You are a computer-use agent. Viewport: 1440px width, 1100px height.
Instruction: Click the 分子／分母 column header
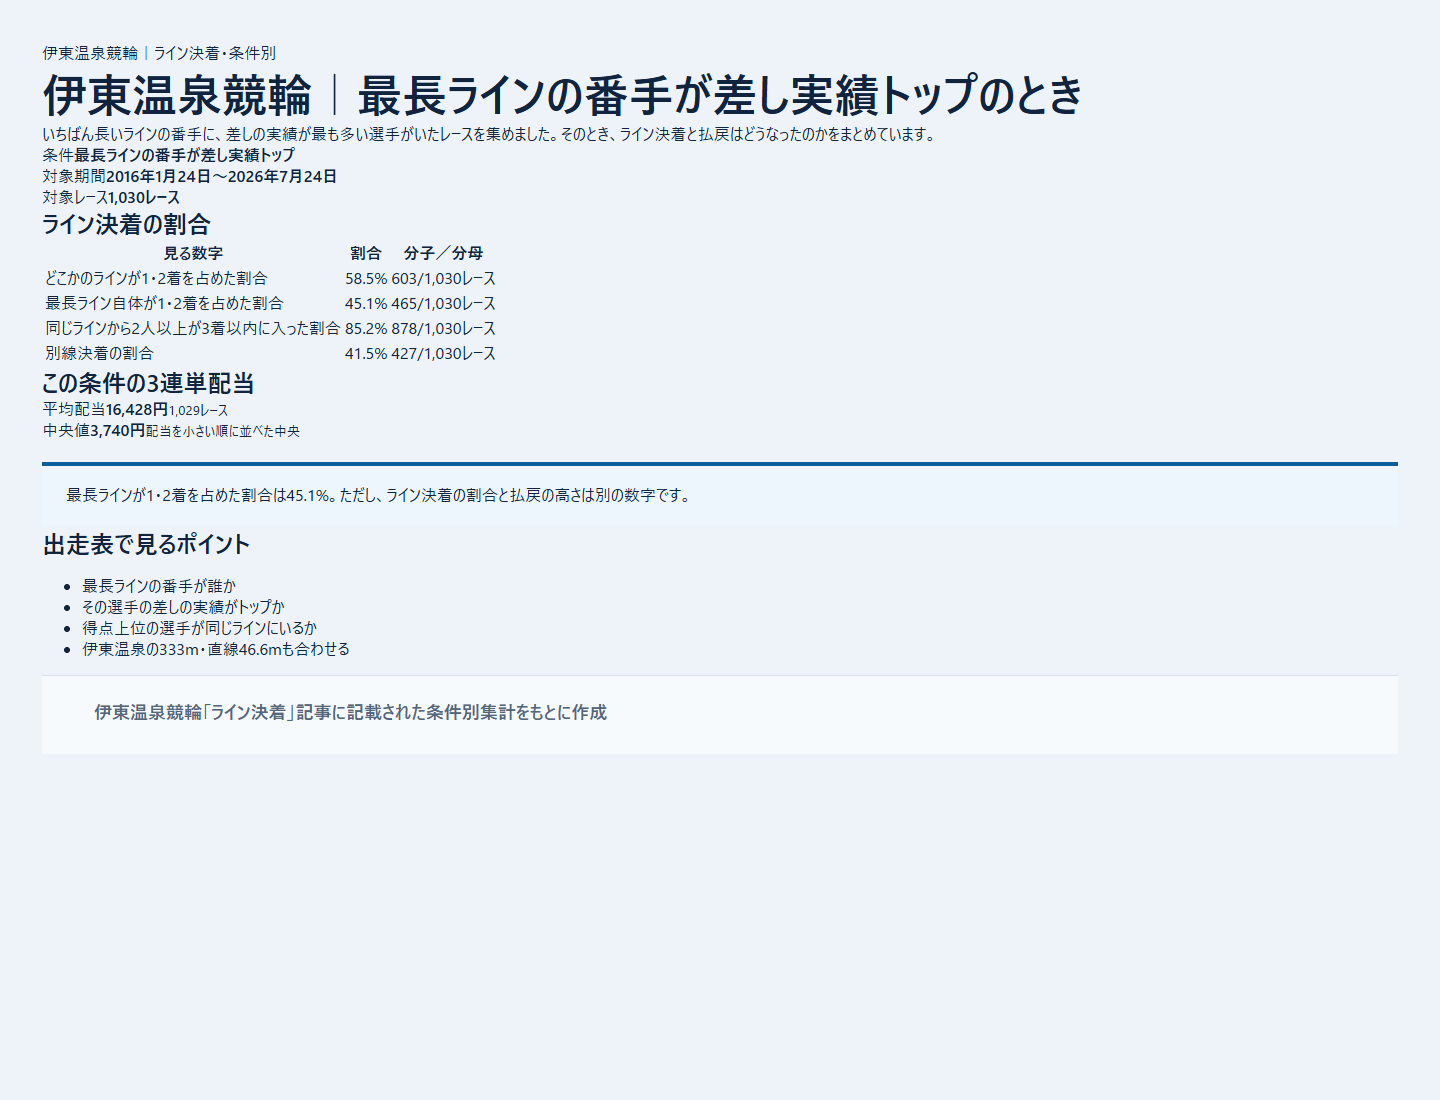pos(443,253)
